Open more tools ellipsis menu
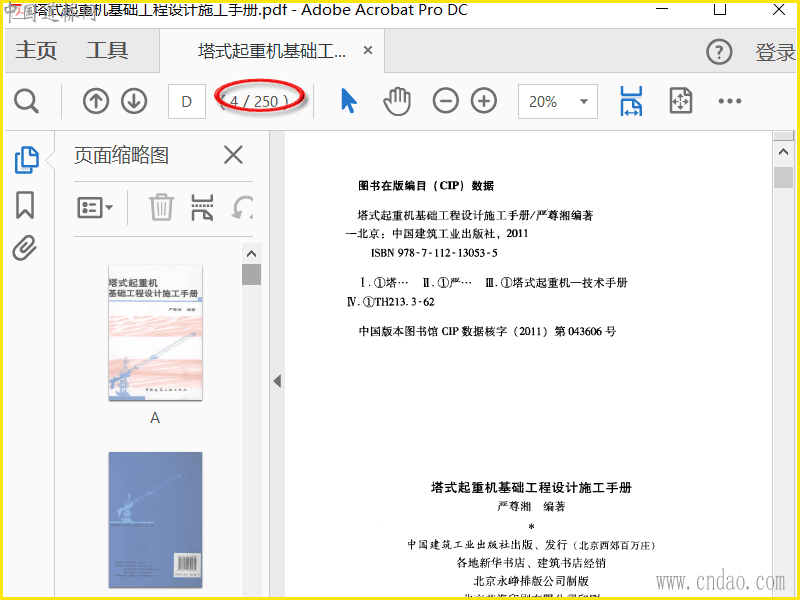 (730, 101)
